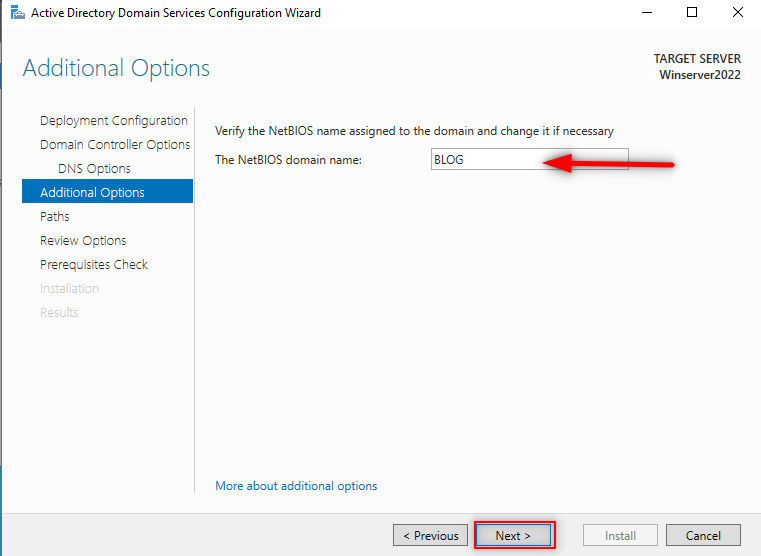The height and width of the screenshot is (556, 761).
Task: Go to the Deployment Configuration step
Action: [x=113, y=121]
